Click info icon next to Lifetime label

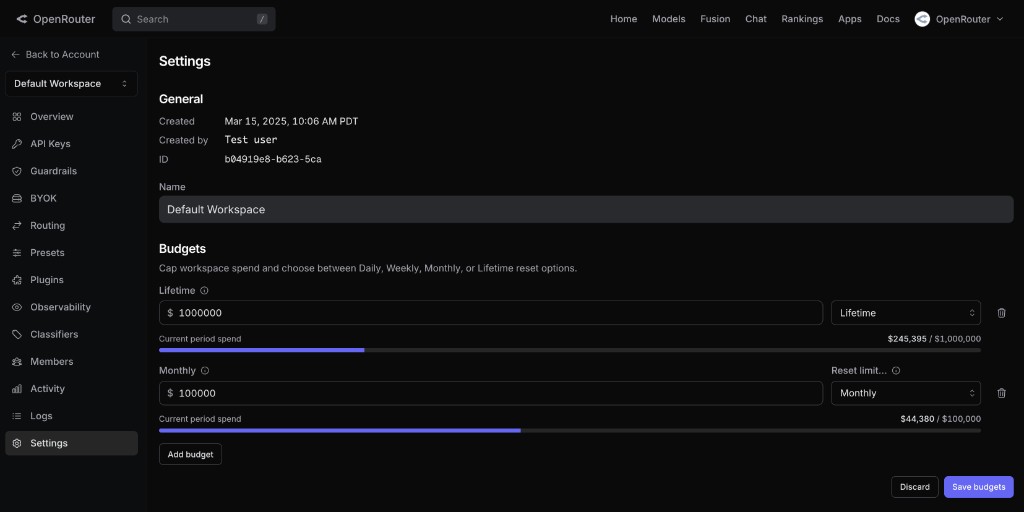pos(204,291)
